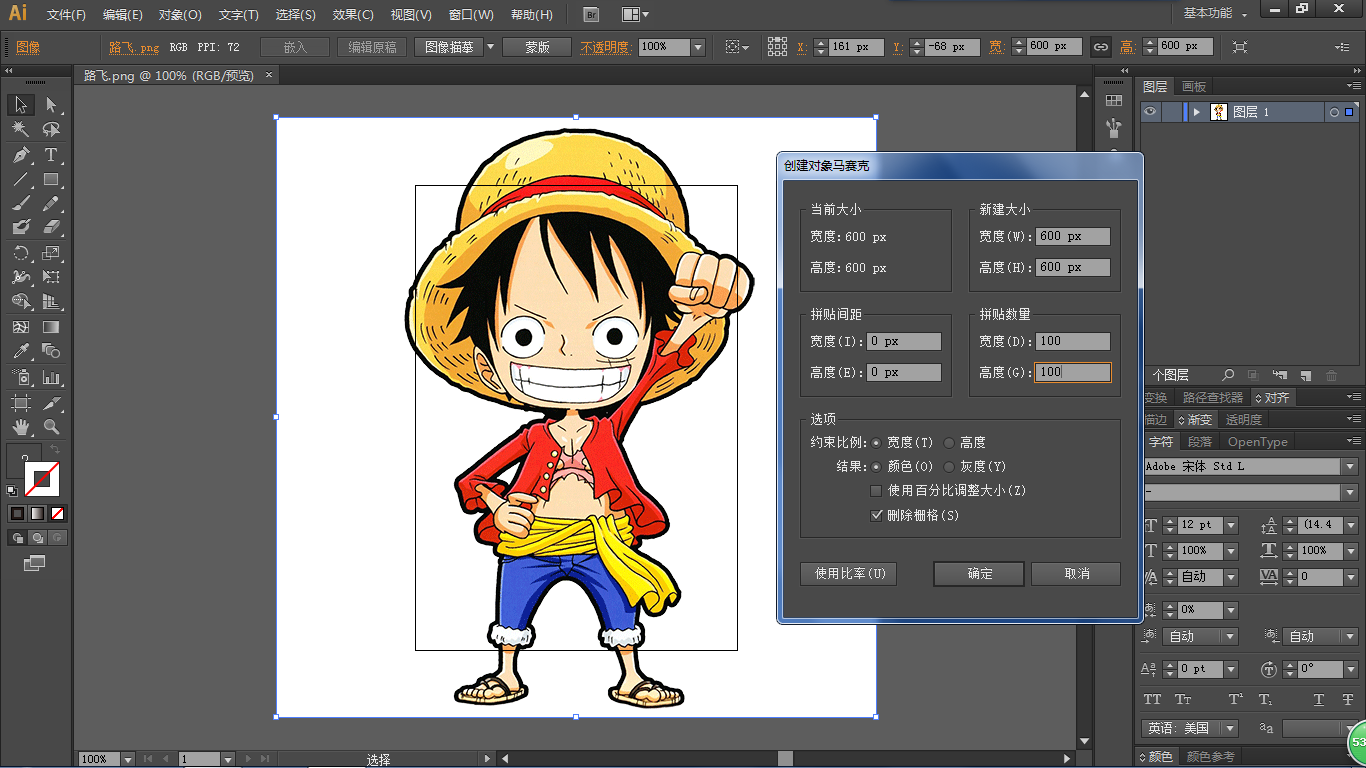The height and width of the screenshot is (768, 1366).
Task: Select the Shape Builder tool
Action: (21, 302)
